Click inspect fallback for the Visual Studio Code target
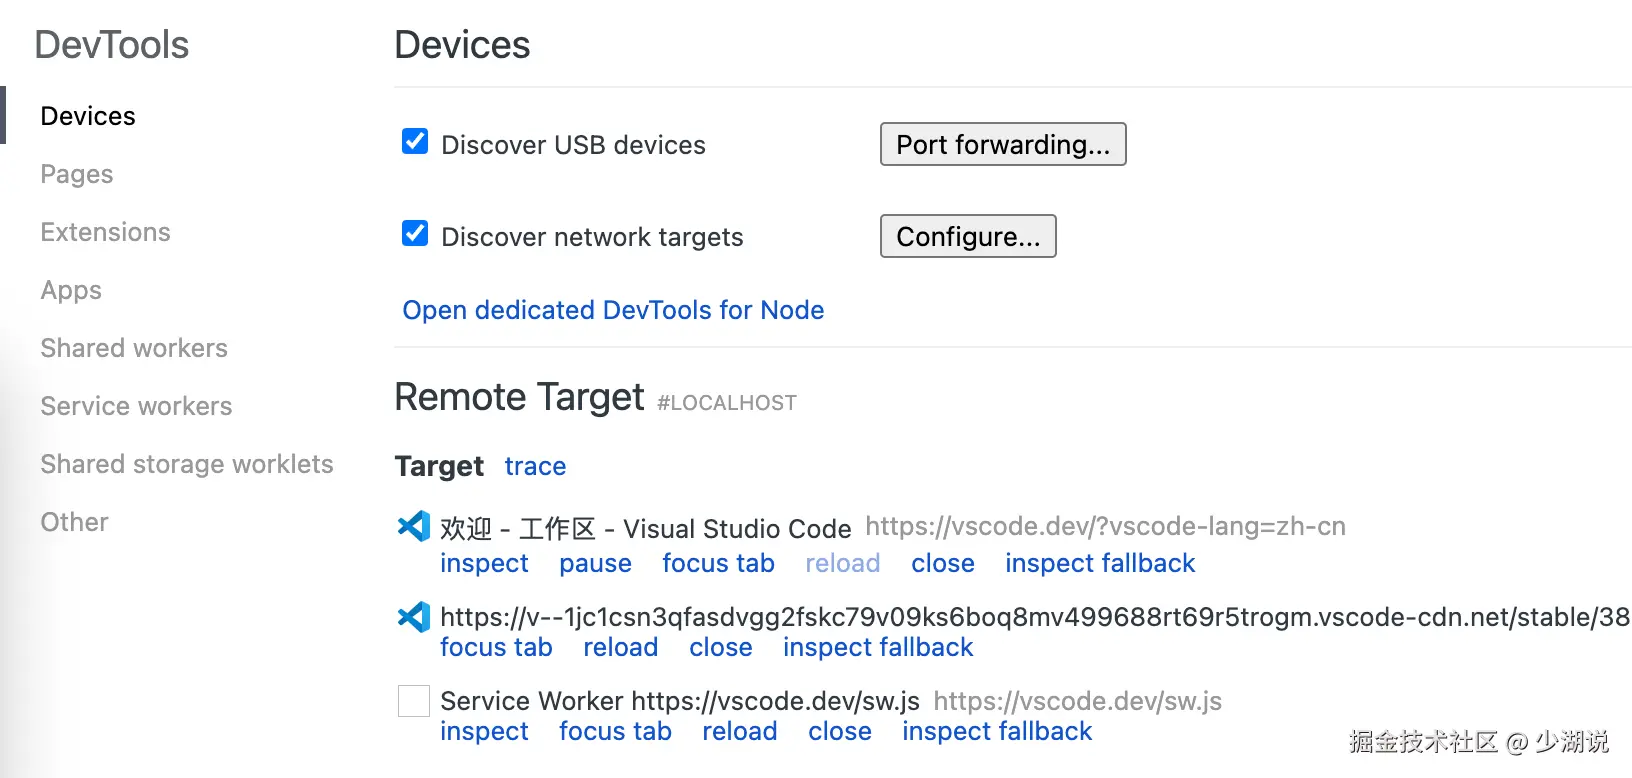This screenshot has width=1632, height=778. tap(1100, 563)
